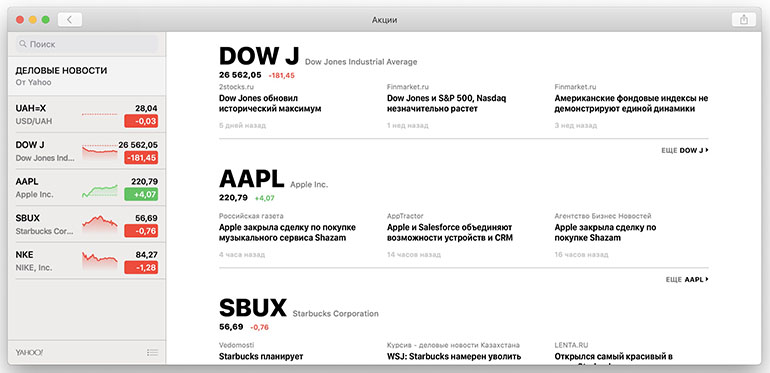Open LENTA.RU article 'Открылся самый красивый в'
Image resolution: width=770 pixels, height=373 pixels.
click(613, 356)
